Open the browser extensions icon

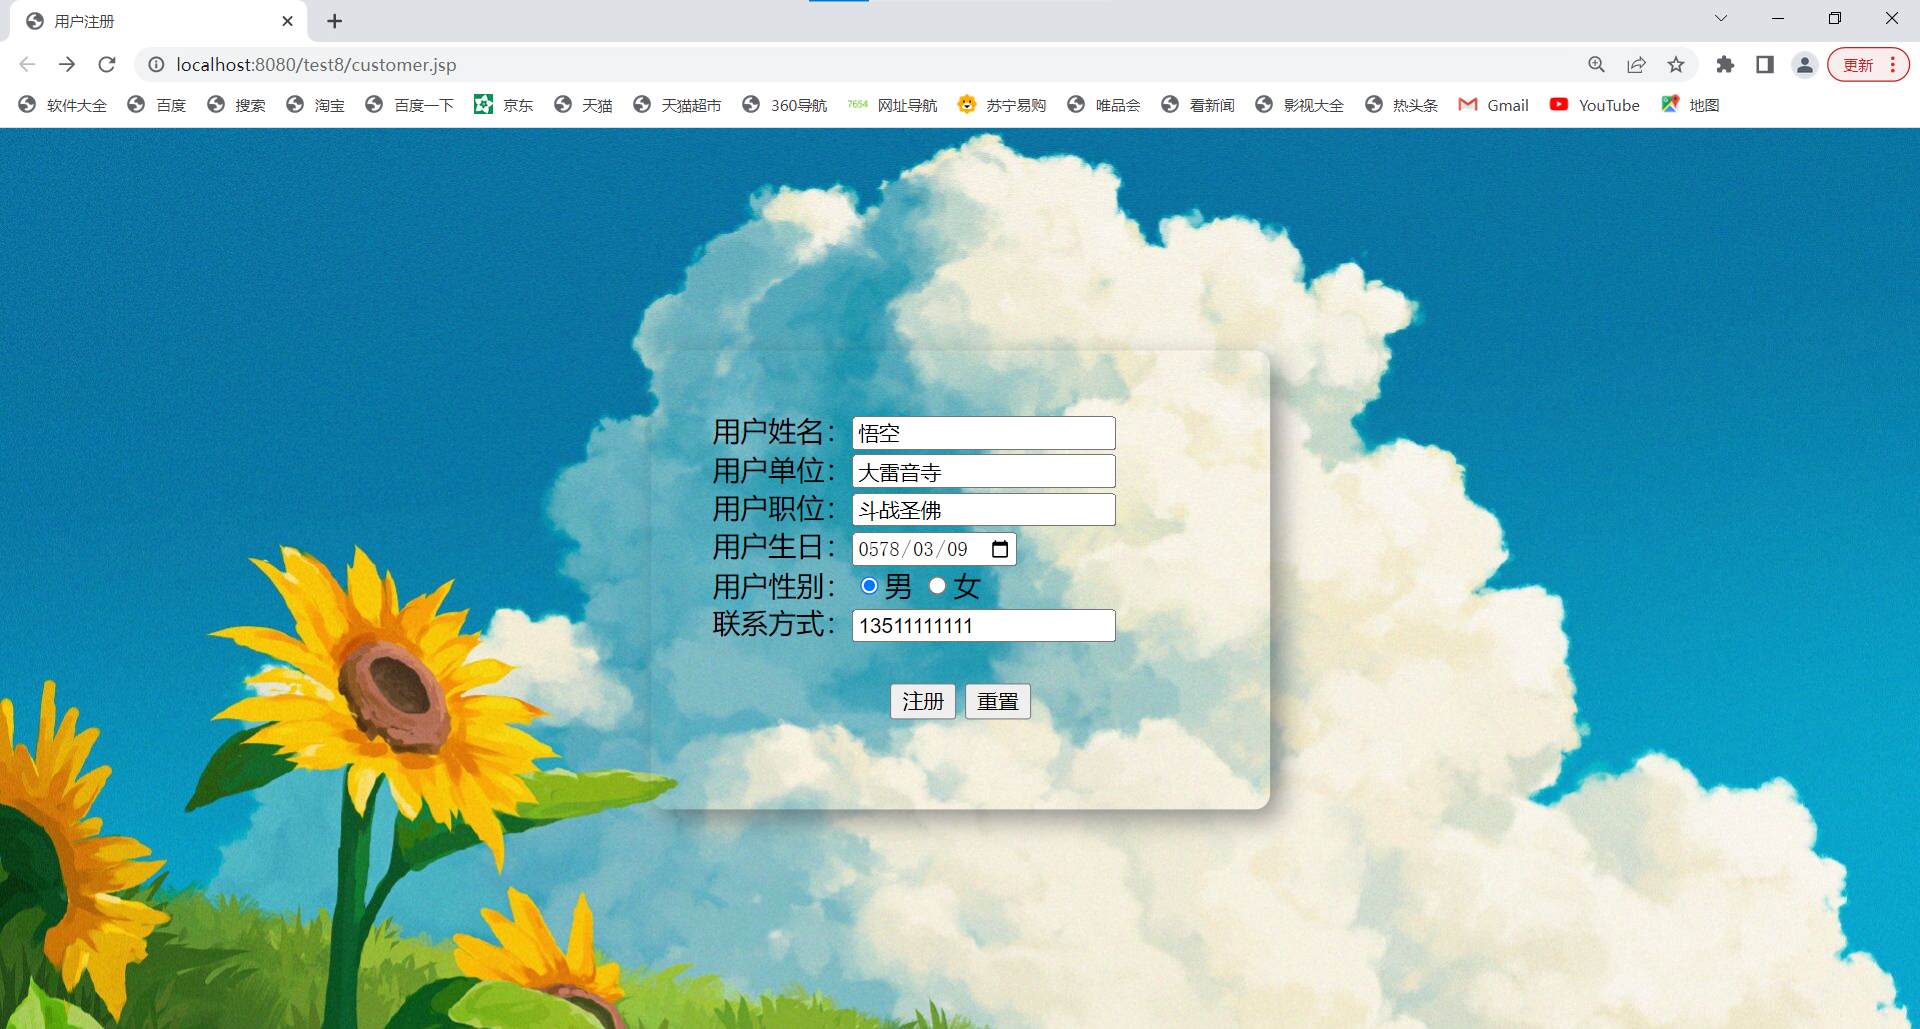coord(1725,64)
